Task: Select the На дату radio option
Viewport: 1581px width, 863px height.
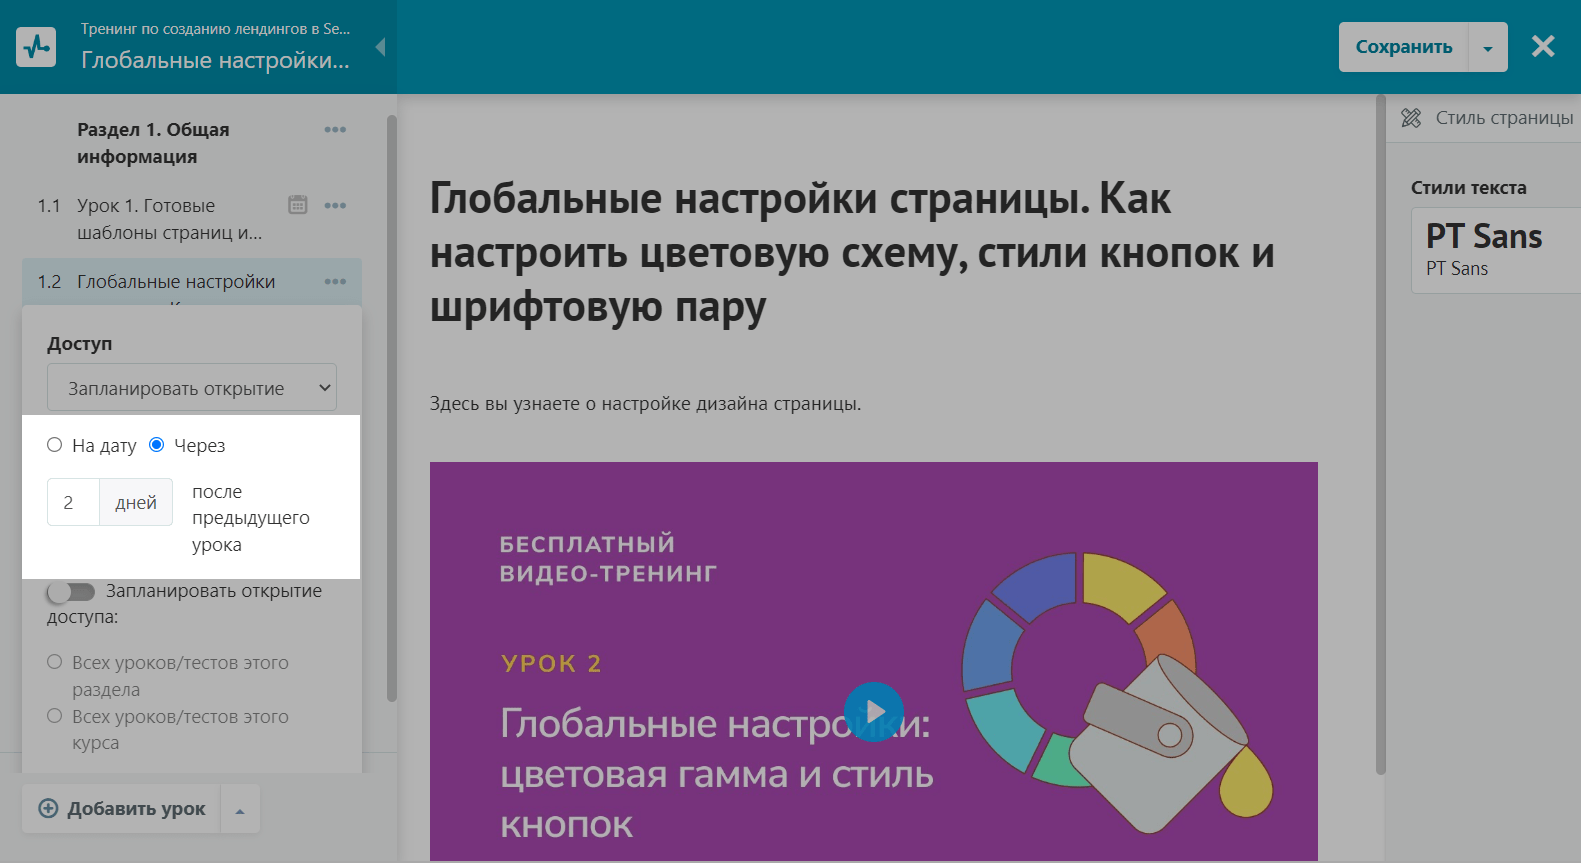Action: click(x=55, y=445)
